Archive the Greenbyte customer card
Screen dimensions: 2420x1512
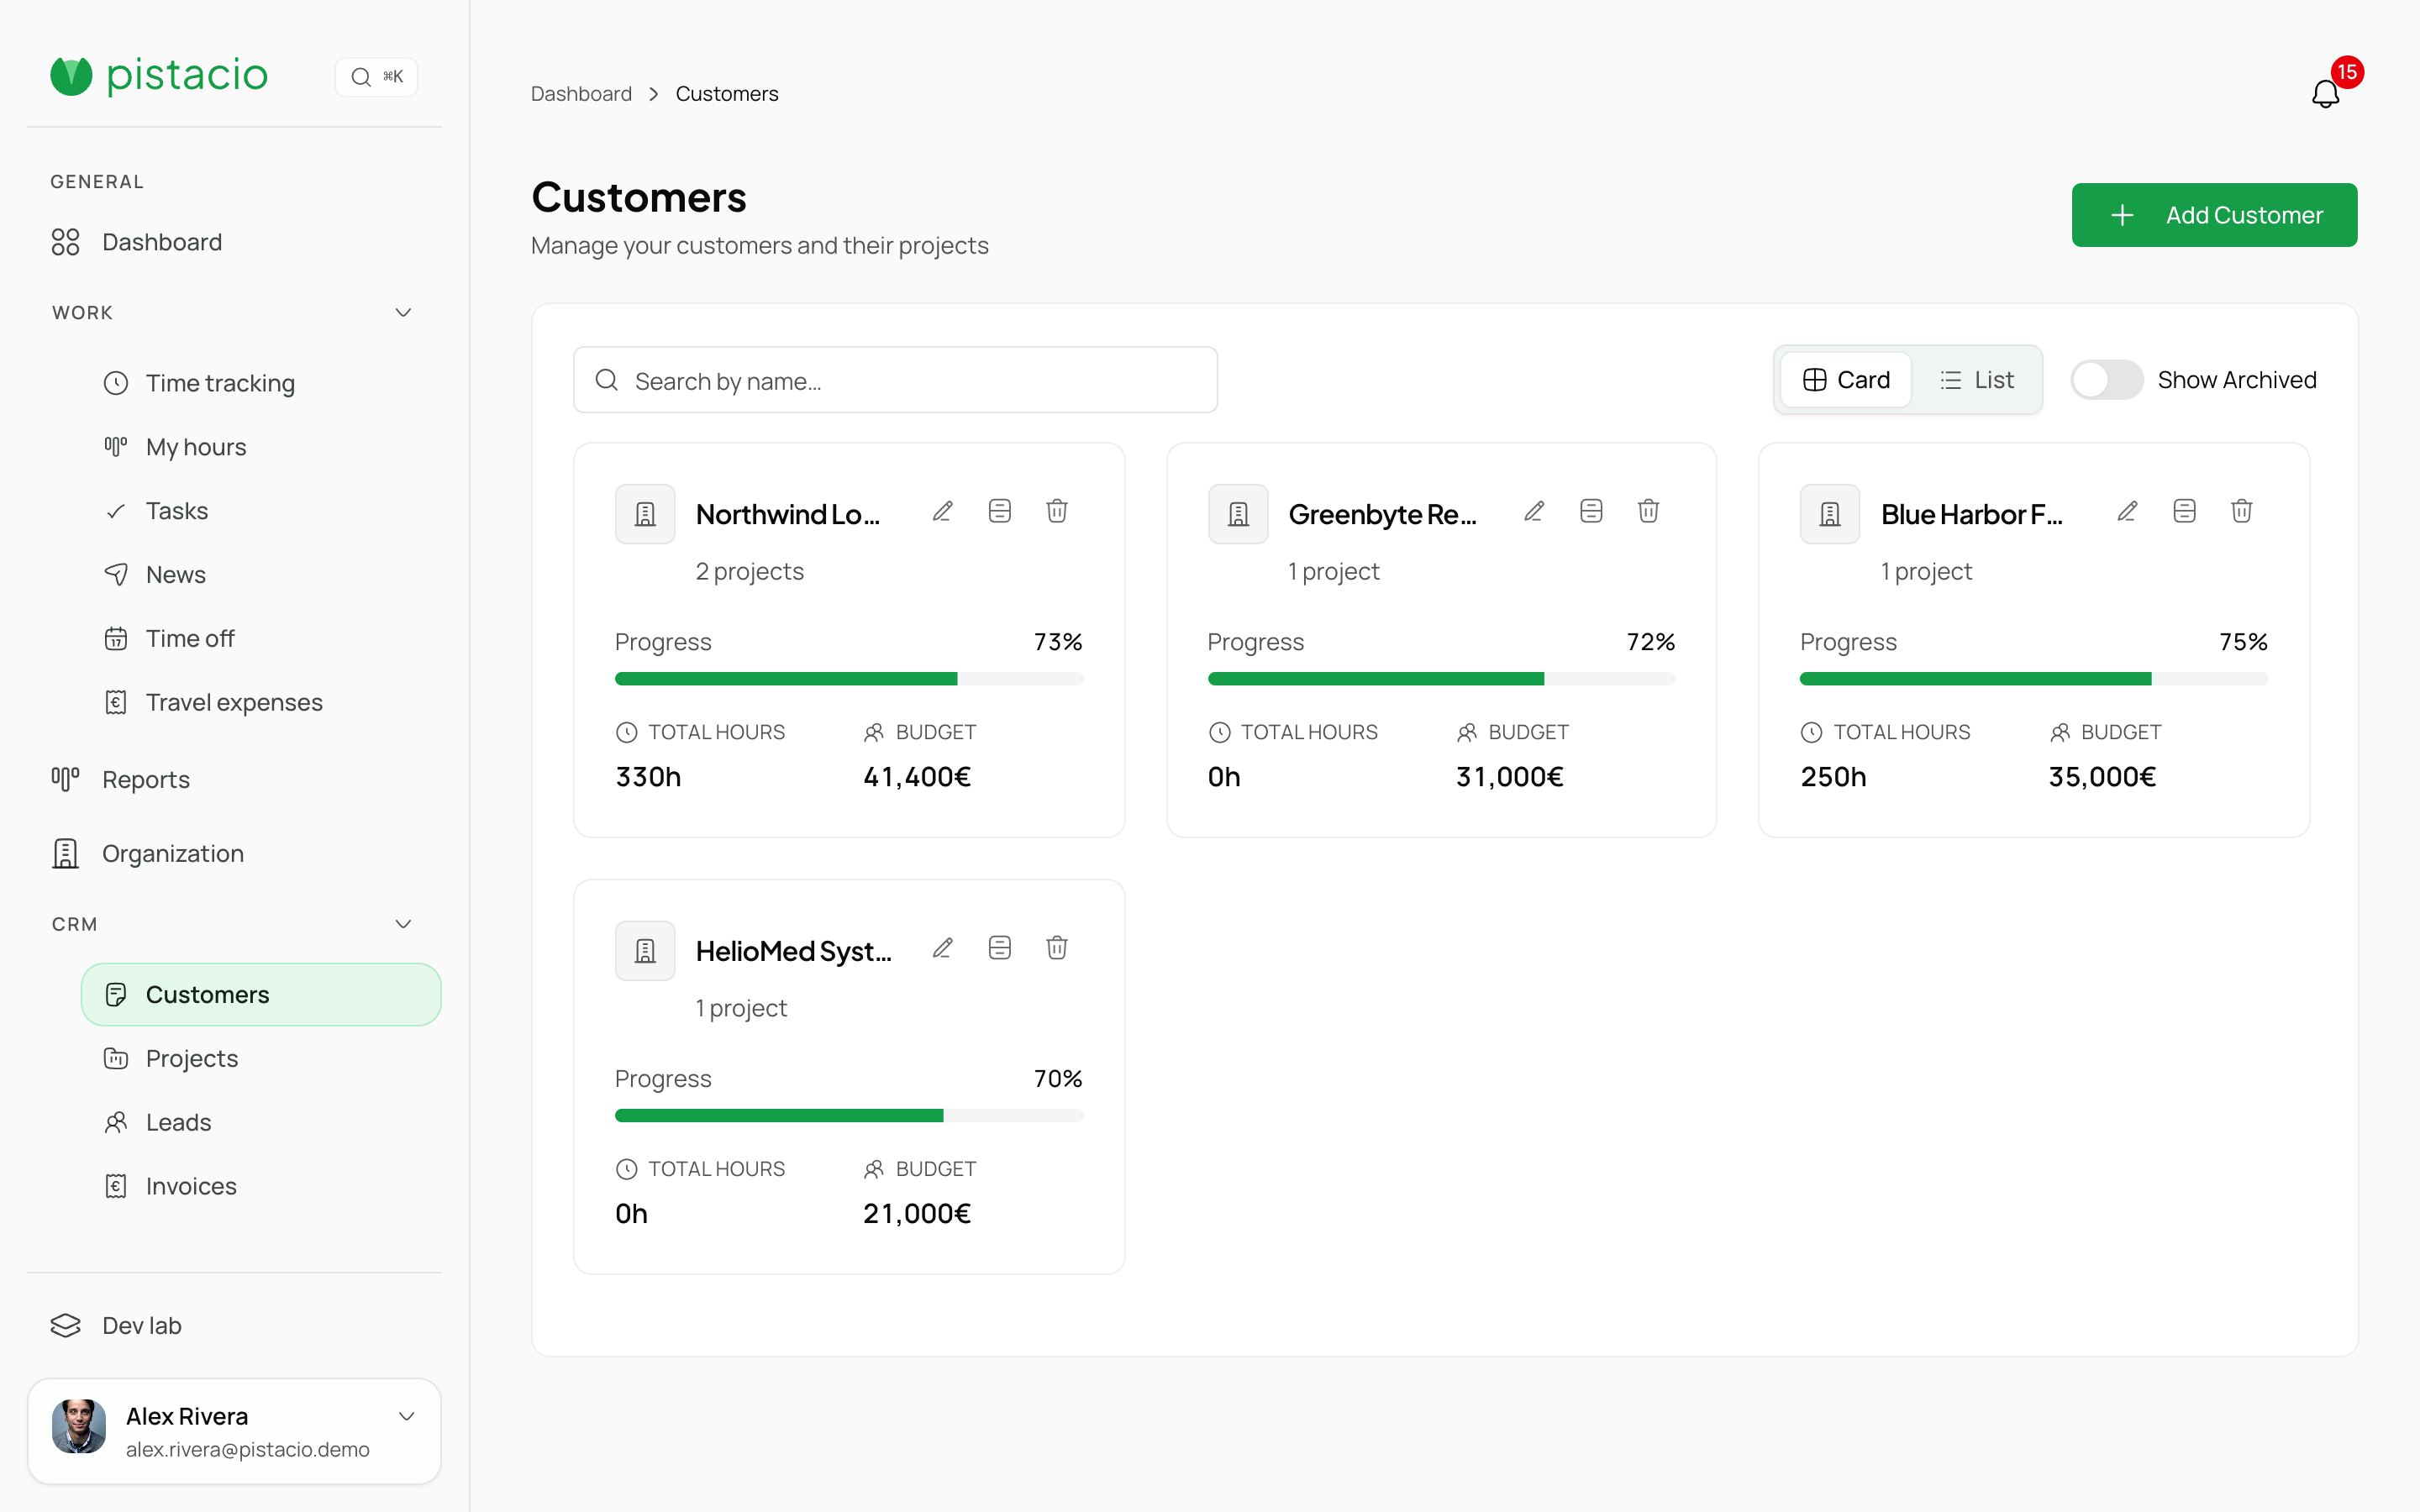click(1591, 512)
